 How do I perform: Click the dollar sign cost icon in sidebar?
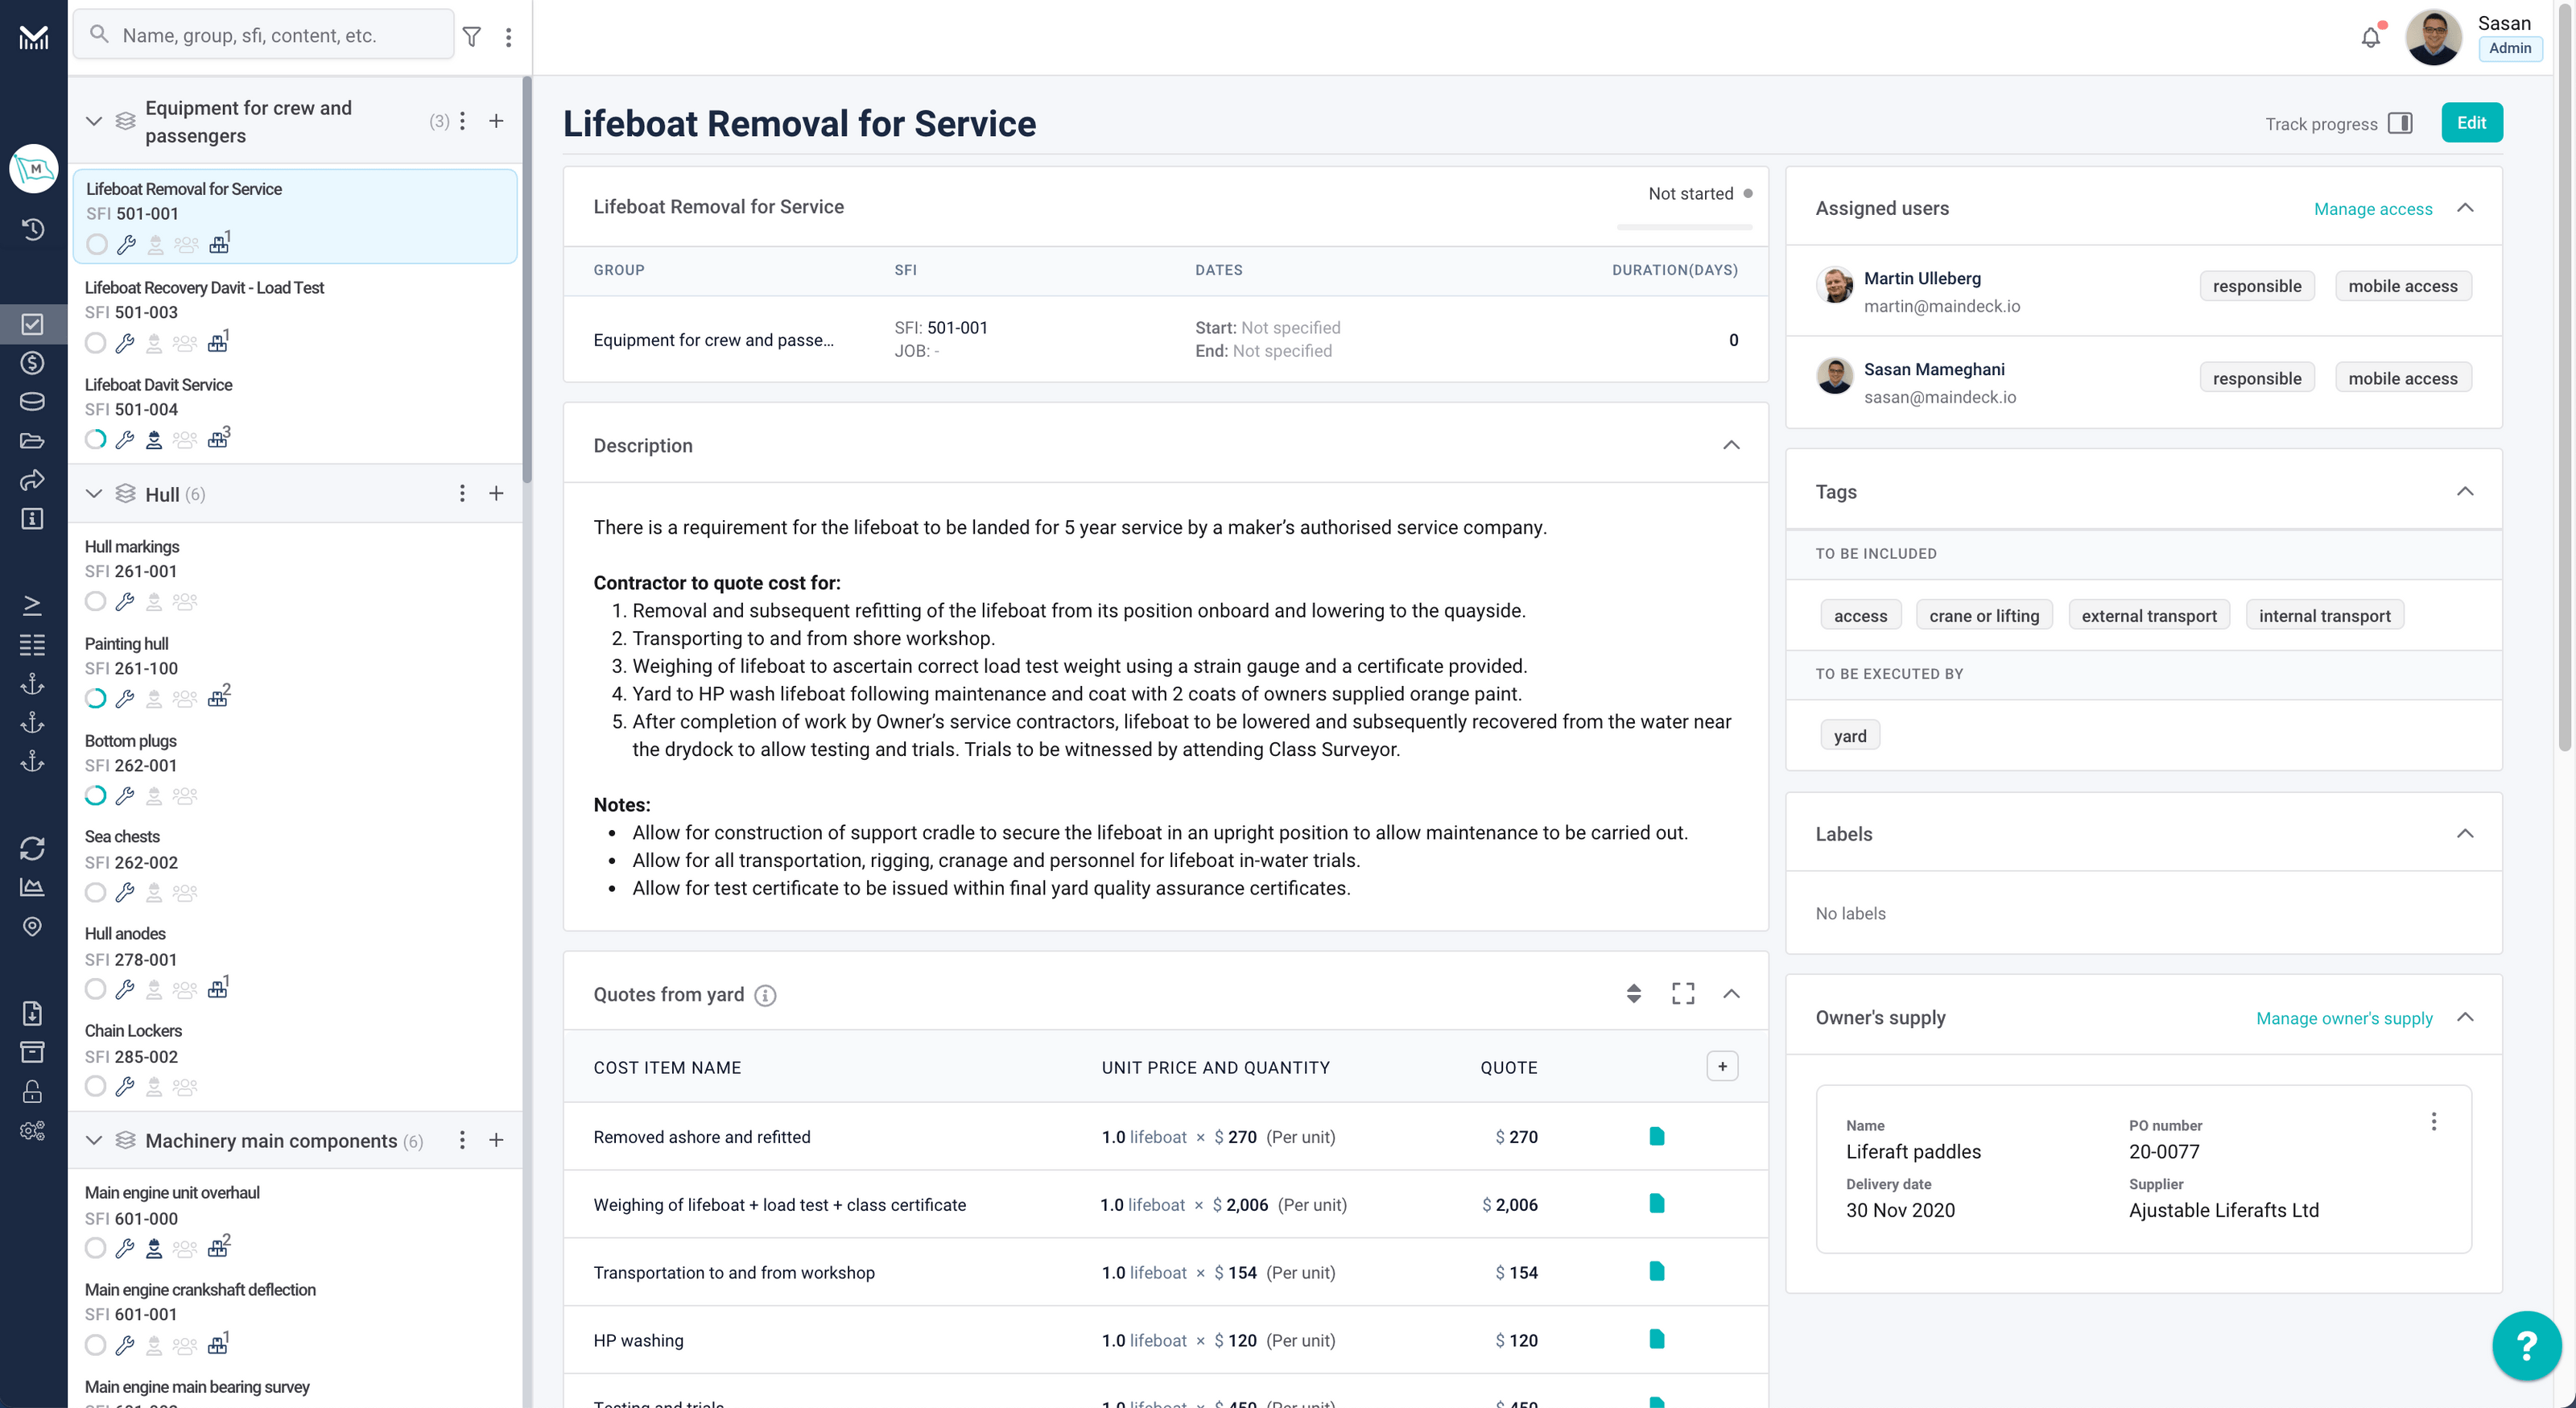coord(32,363)
